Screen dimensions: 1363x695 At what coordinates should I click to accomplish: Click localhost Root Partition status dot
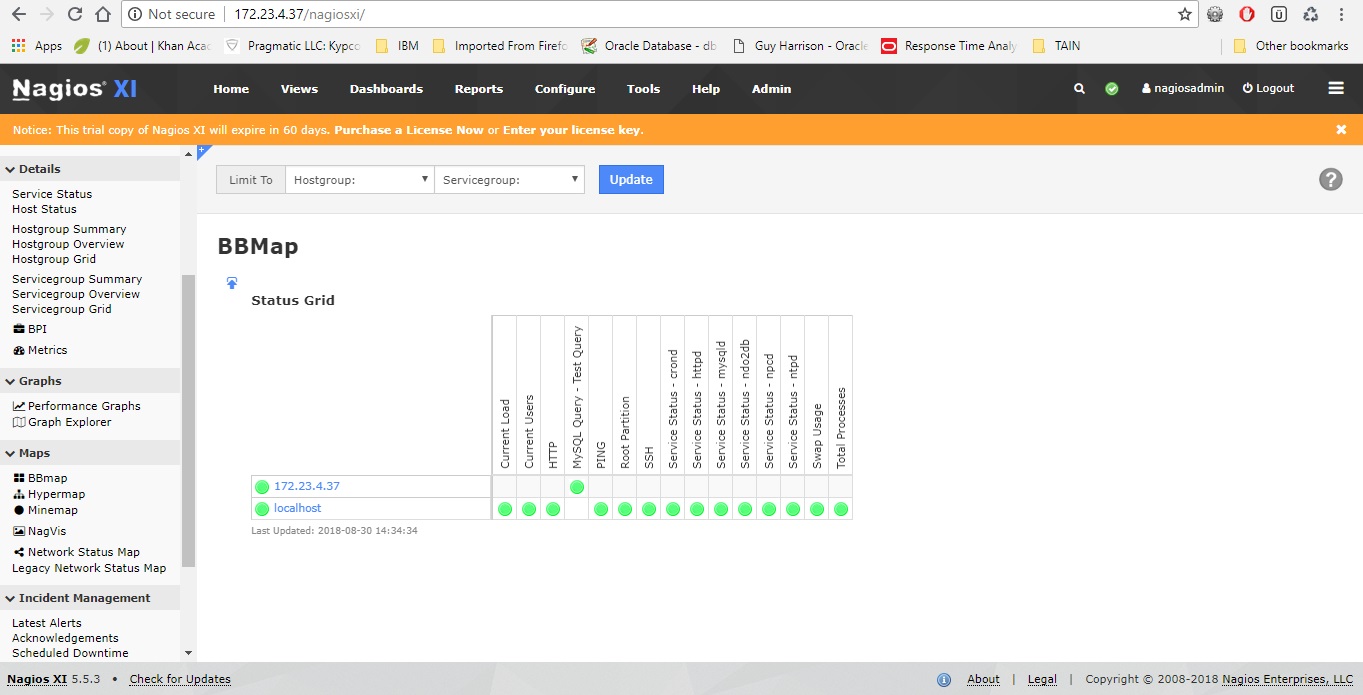(625, 509)
